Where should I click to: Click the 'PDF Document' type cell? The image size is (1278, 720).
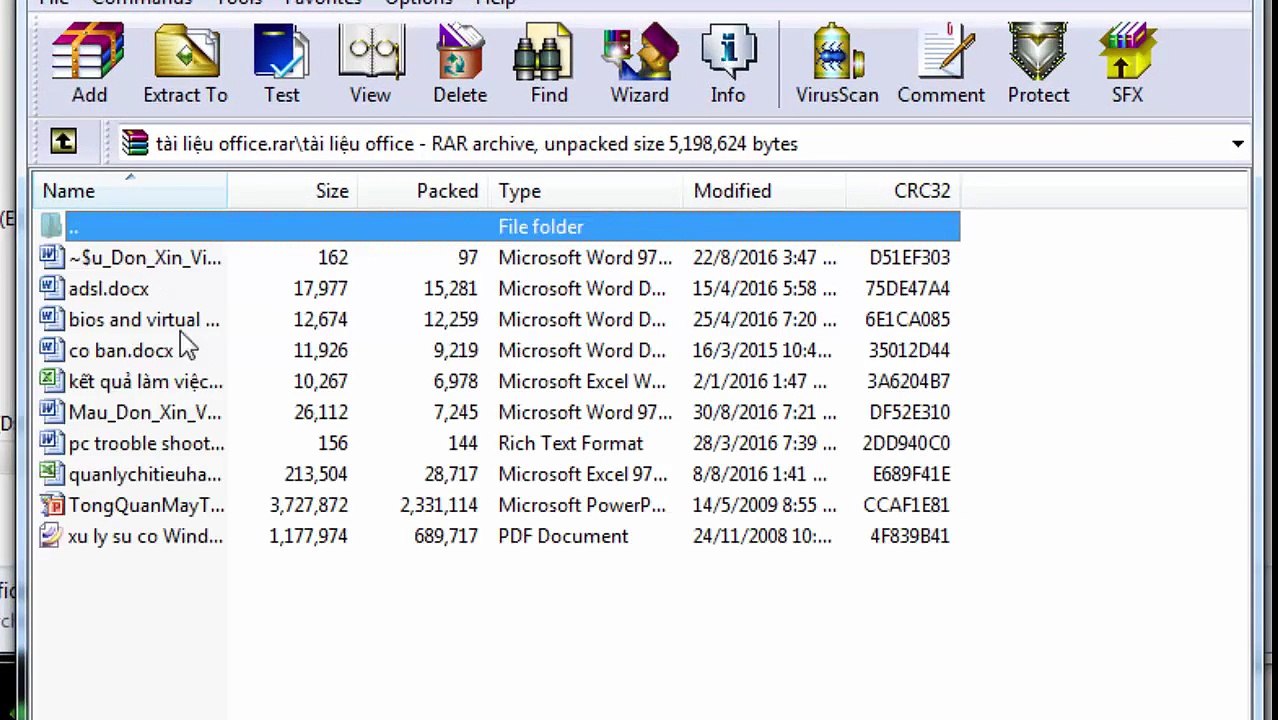(563, 537)
